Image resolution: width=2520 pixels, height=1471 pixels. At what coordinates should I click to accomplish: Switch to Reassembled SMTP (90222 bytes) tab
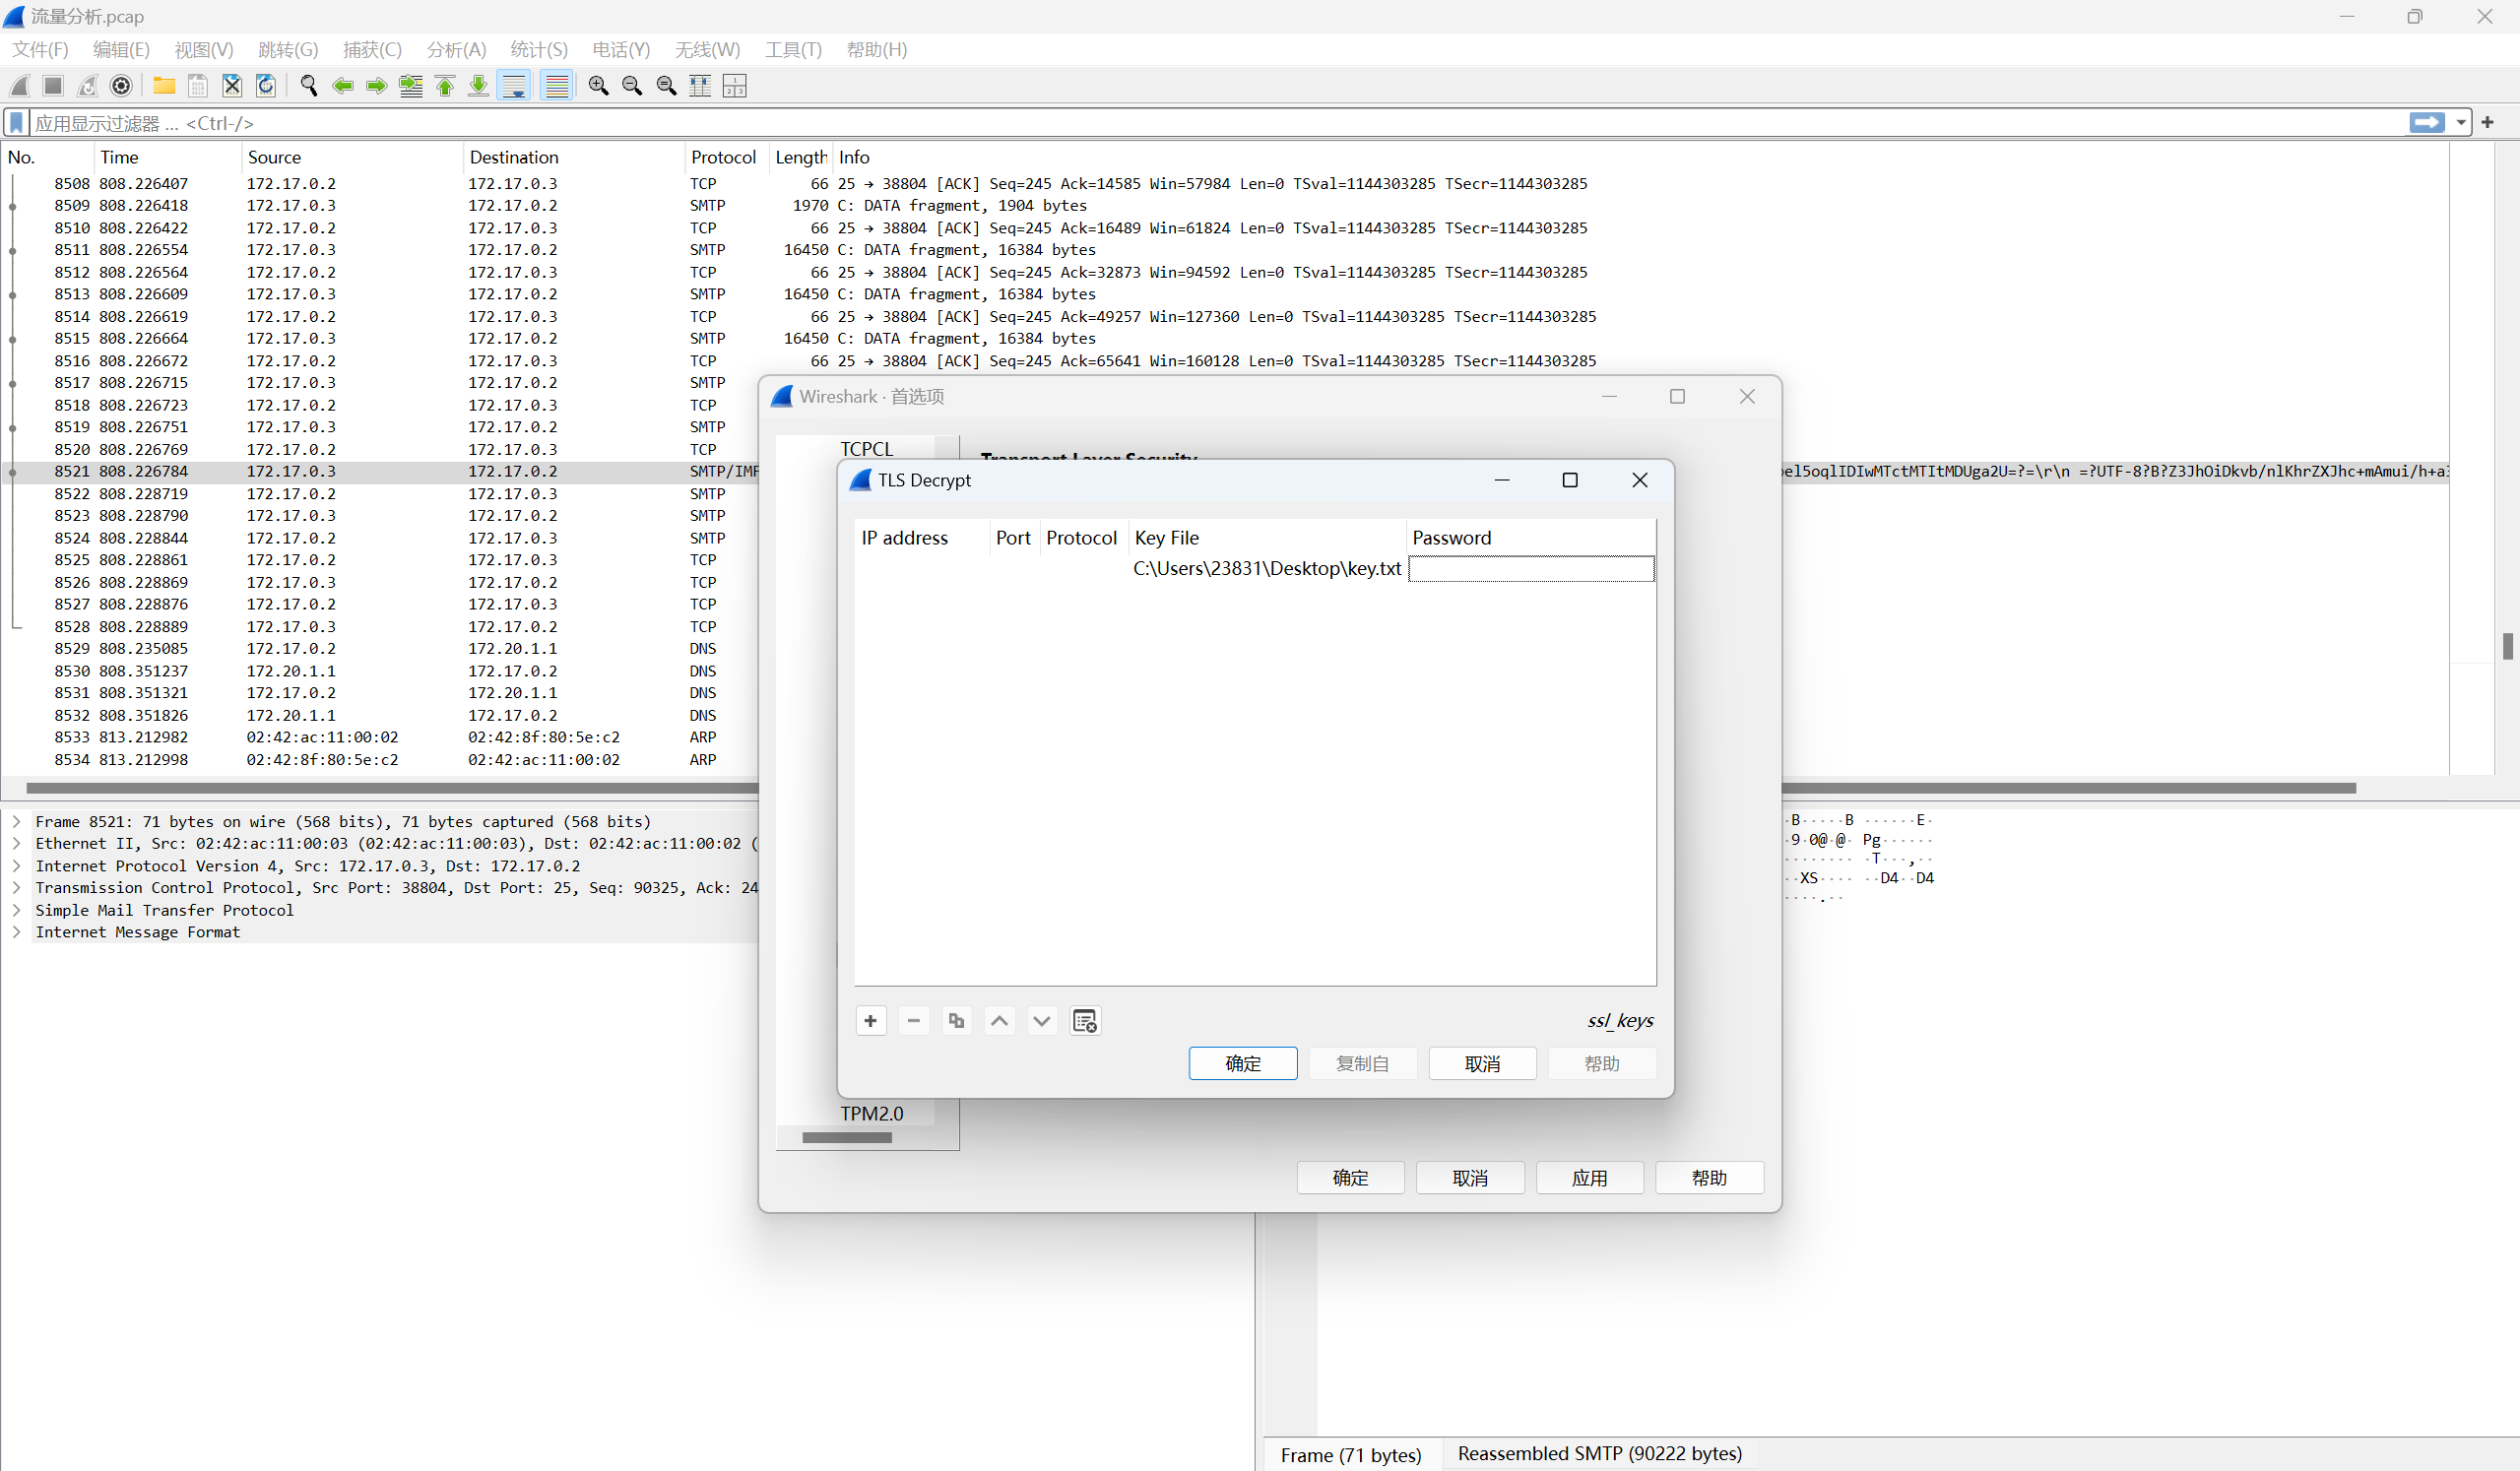pos(1599,1454)
